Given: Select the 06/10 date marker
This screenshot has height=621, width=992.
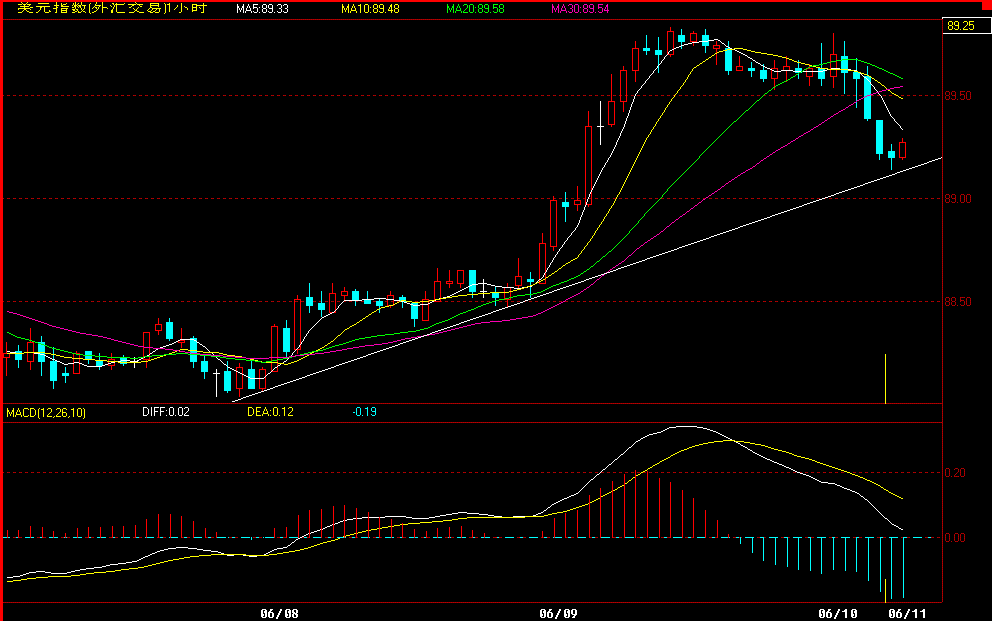Looking at the screenshot, I should 838,613.
